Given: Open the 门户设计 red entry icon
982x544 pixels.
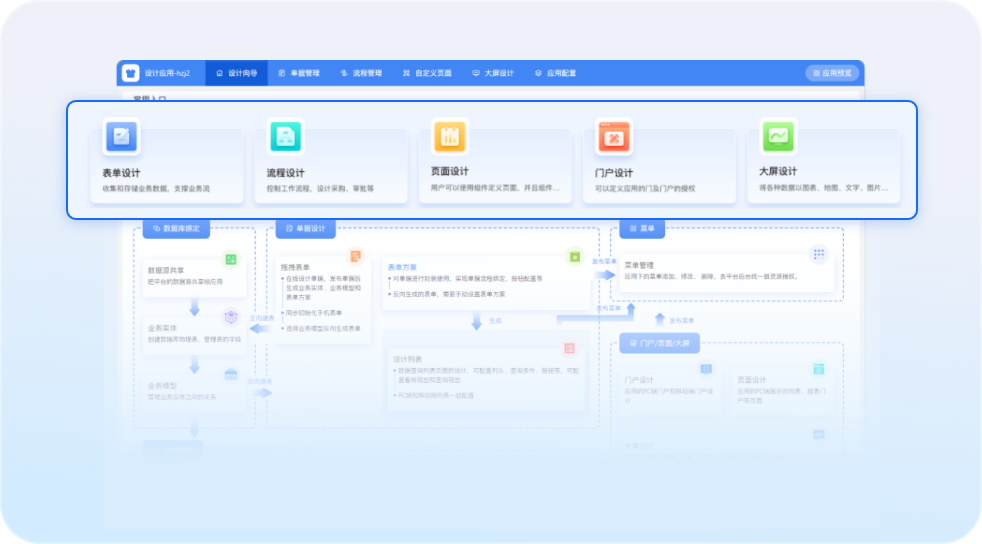Looking at the screenshot, I should tap(614, 136).
